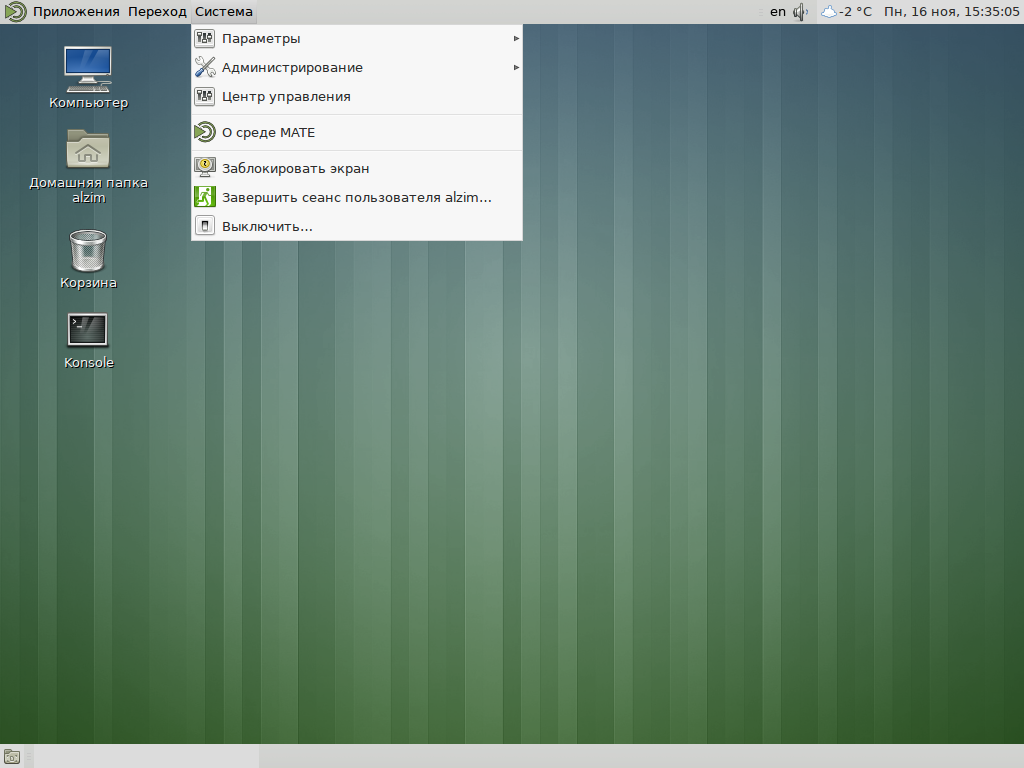The image size is (1024, 768).
Task: Click the volume speaker icon in panel
Action: click(800, 12)
